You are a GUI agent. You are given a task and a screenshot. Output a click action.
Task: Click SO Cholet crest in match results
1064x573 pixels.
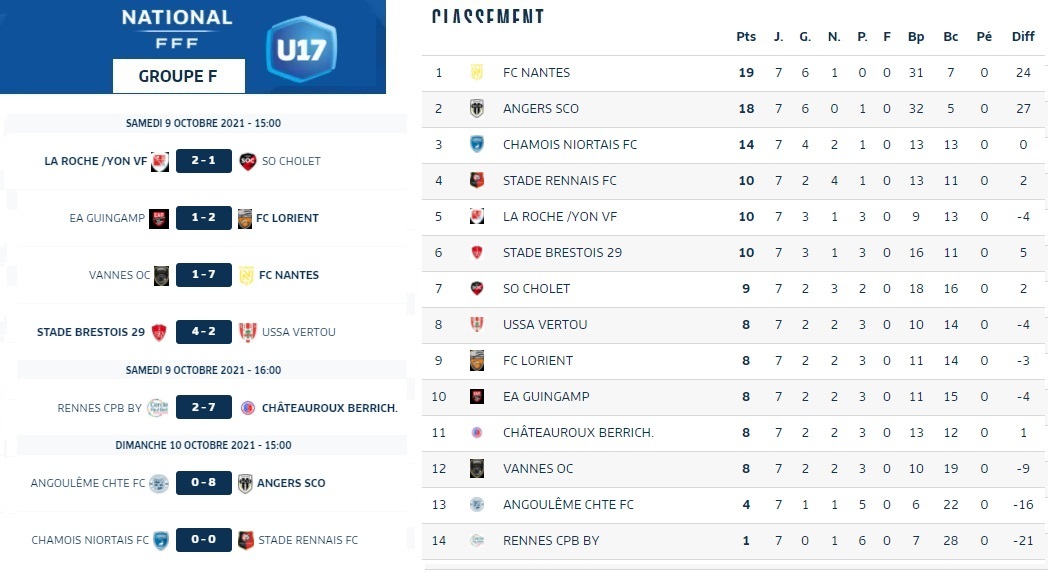[x=248, y=161]
